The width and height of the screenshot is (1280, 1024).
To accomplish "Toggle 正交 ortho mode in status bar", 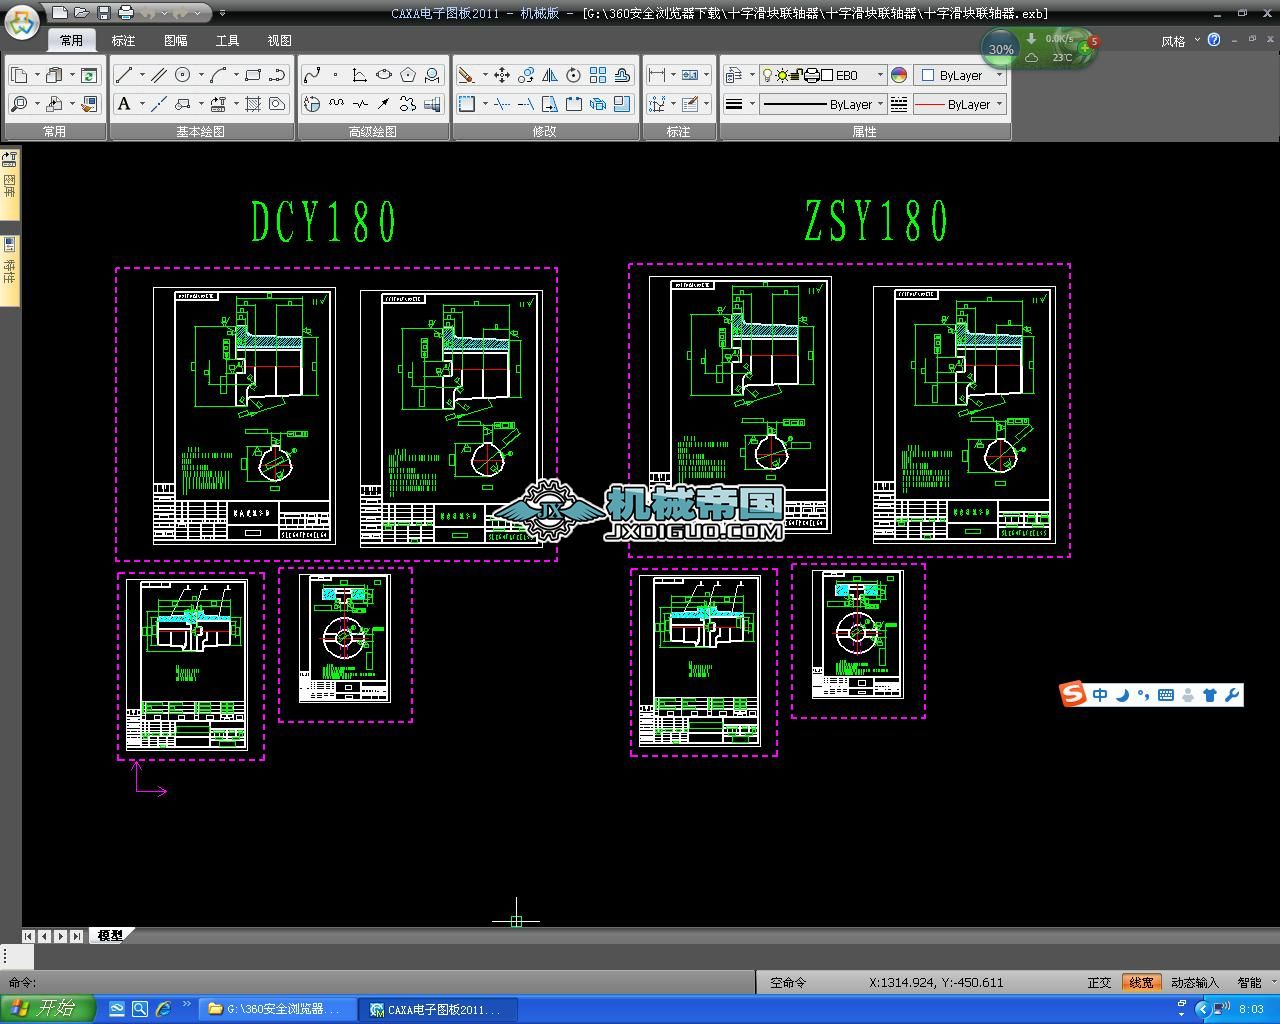I will coord(1099,983).
